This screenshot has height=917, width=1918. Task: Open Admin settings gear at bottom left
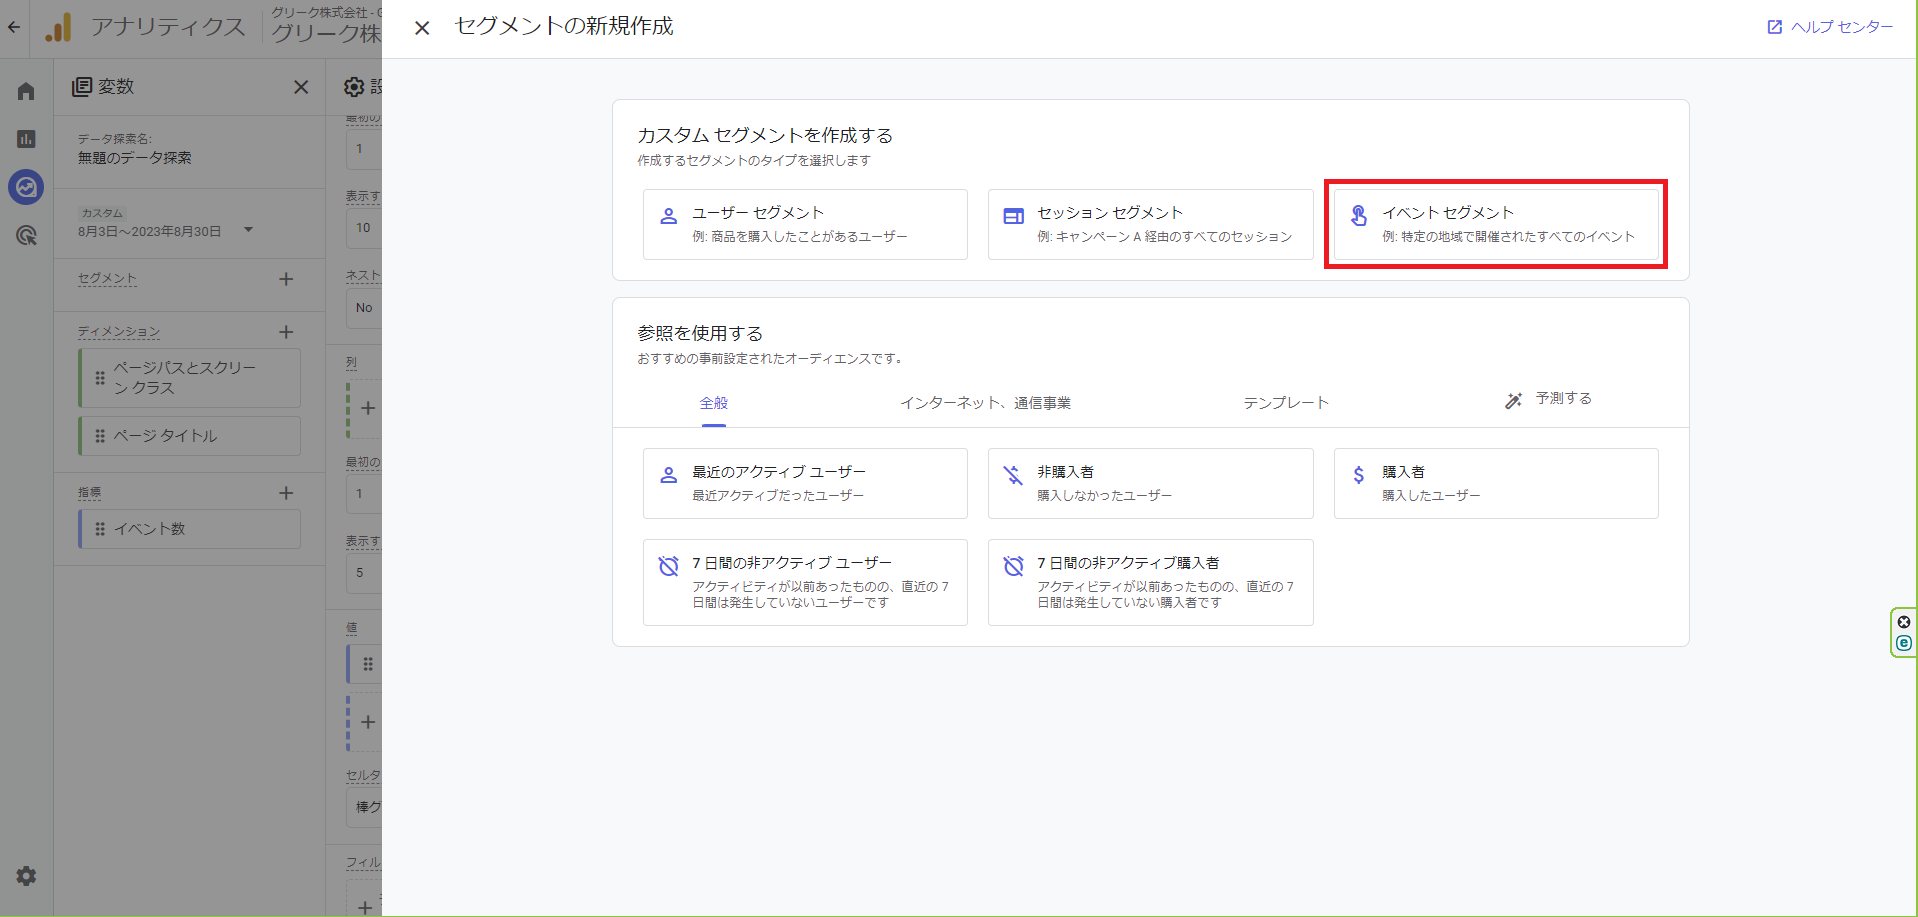click(26, 876)
